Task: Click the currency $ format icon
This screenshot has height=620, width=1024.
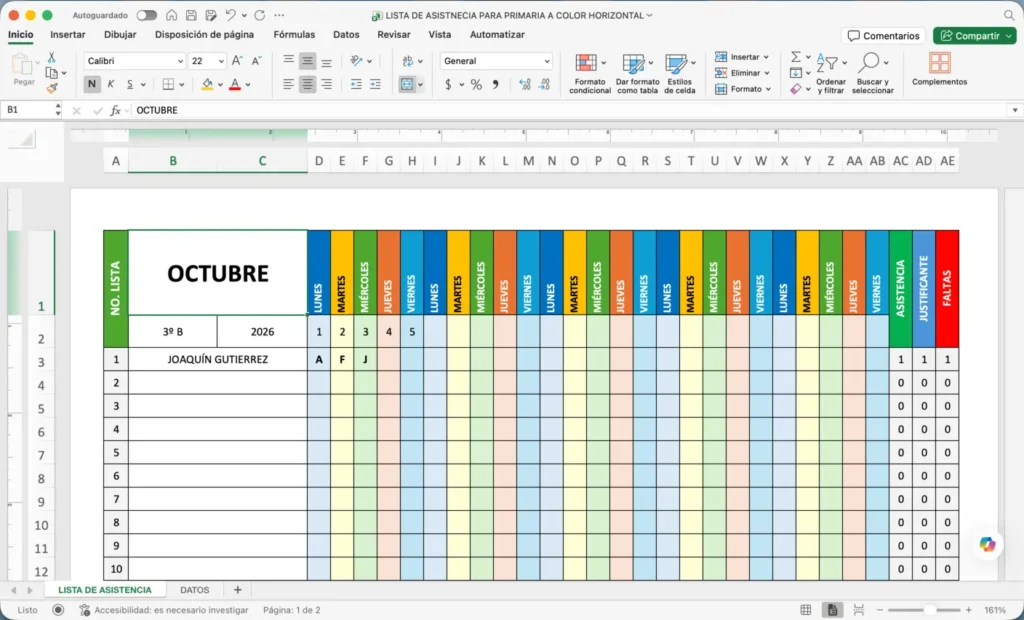Action: pyautogui.click(x=448, y=84)
